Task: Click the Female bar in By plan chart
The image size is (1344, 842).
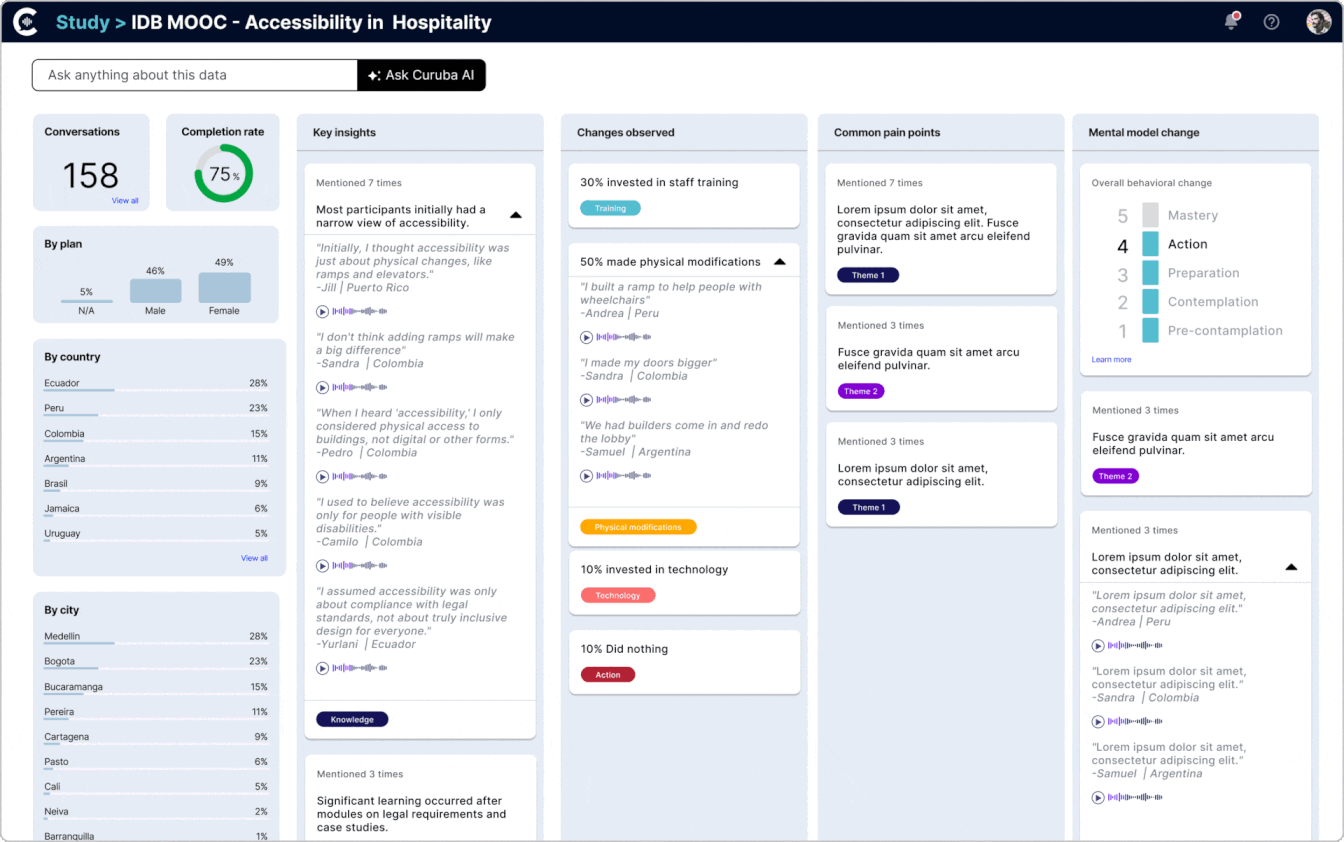Action: [224, 288]
